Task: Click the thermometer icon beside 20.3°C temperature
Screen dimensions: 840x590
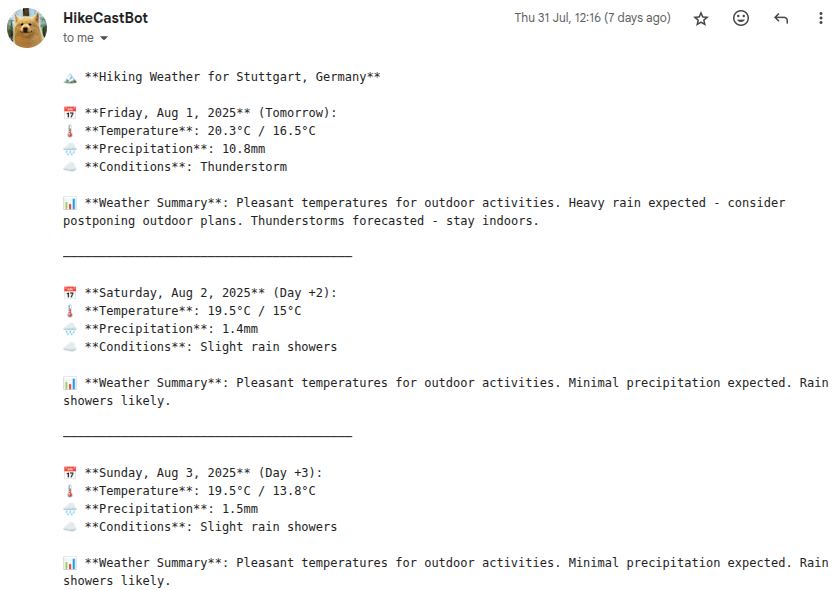Action: pyautogui.click(x=70, y=131)
